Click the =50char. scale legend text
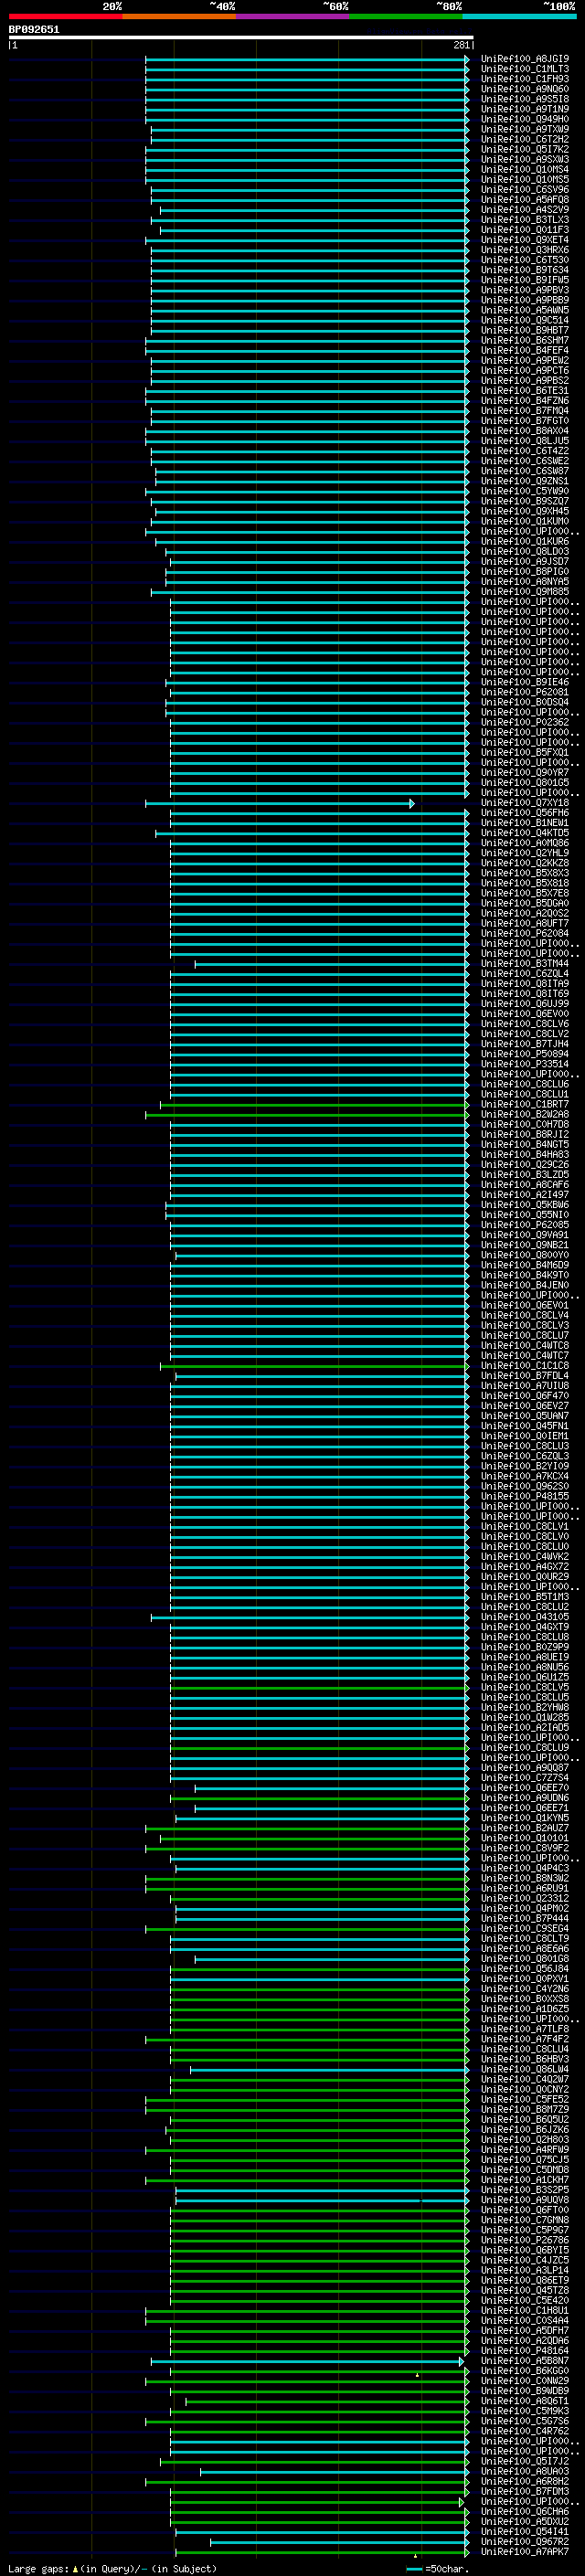The image size is (585, 2576). 446,2569
